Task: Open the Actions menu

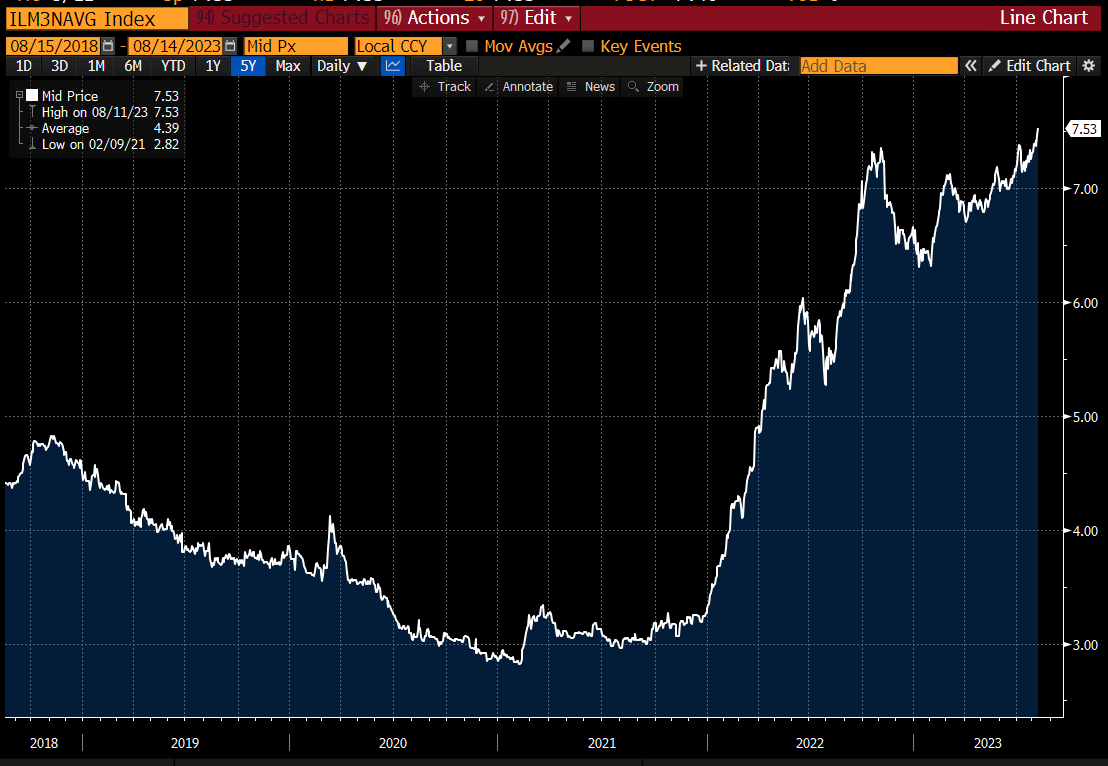Action: click(435, 18)
